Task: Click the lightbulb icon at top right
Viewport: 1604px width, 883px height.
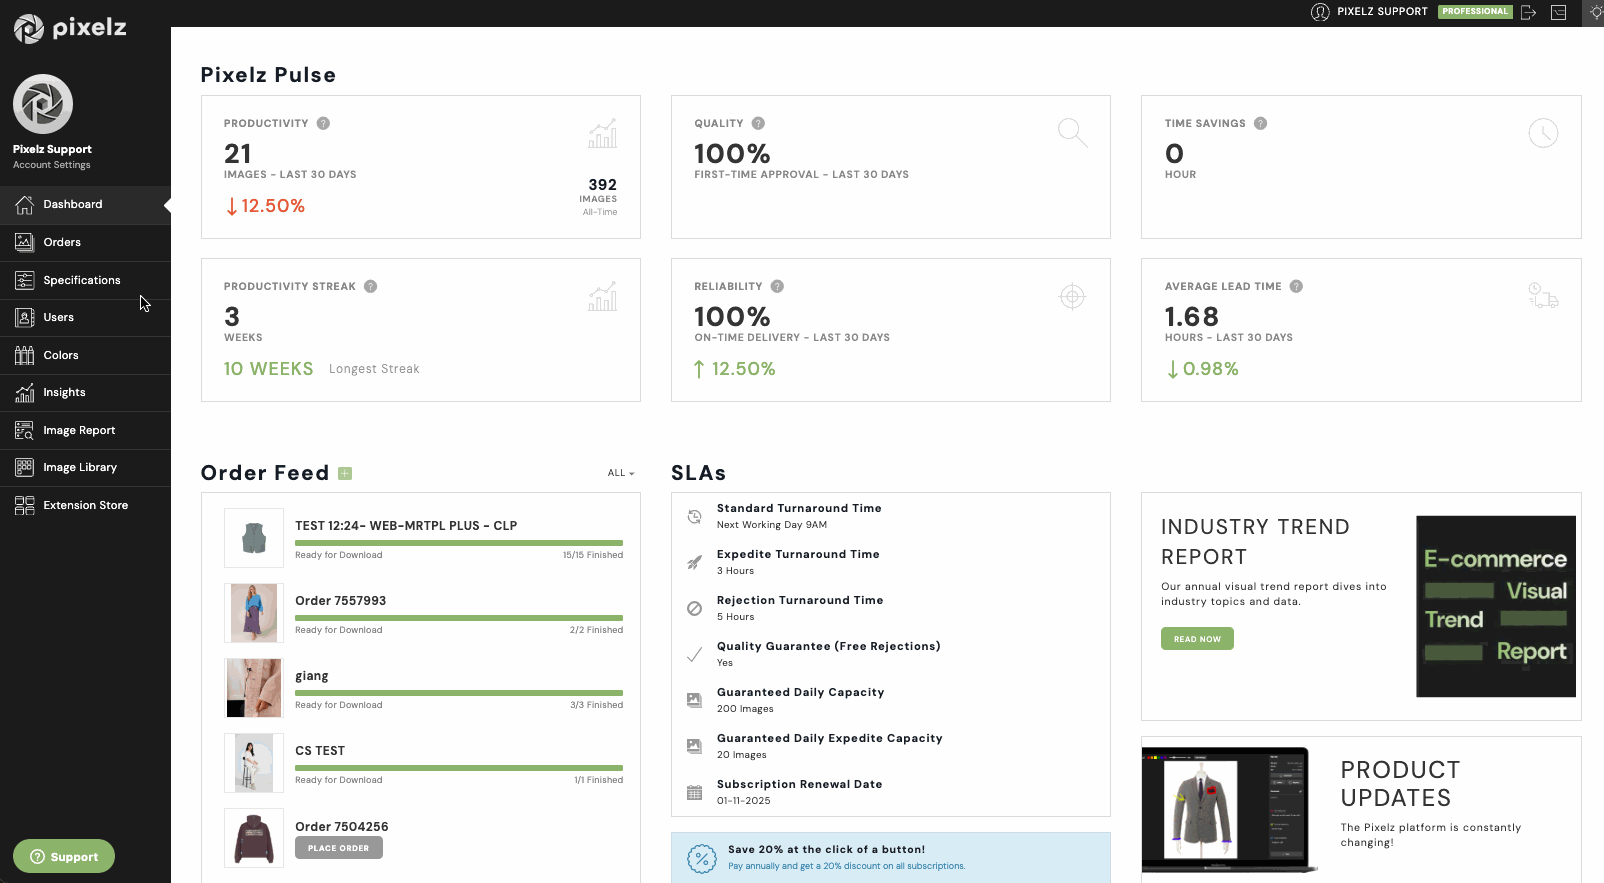Action: click(x=1595, y=12)
